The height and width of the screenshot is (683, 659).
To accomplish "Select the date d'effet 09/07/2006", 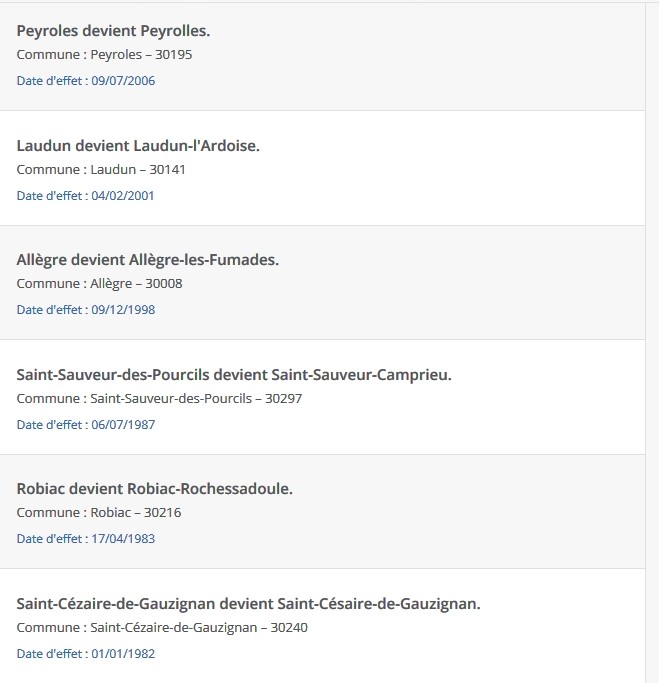I will 86,81.
